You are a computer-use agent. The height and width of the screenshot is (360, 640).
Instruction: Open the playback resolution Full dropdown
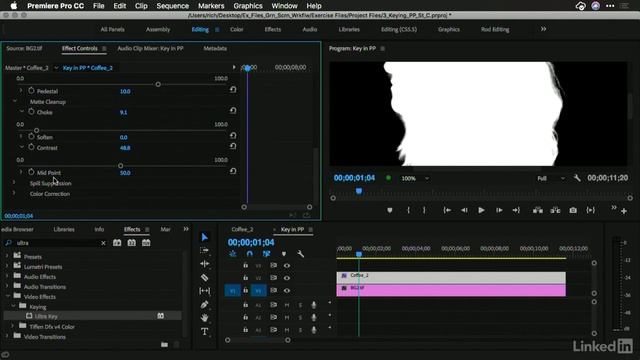point(551,178)
